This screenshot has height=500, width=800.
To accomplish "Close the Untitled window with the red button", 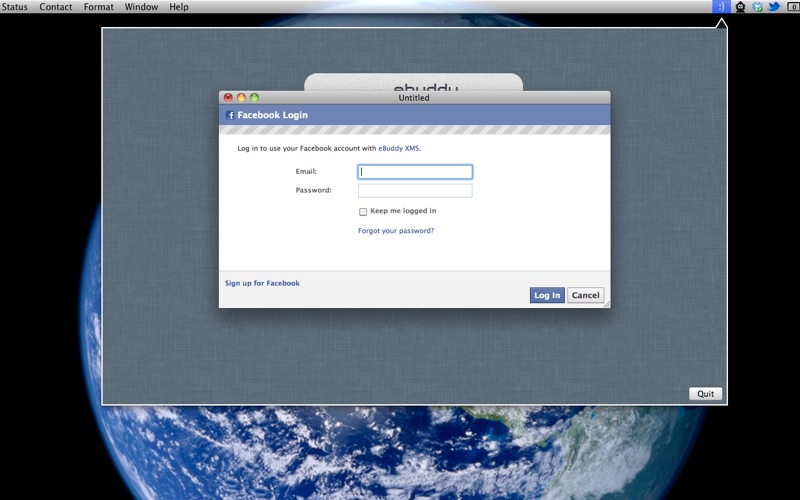I will click(228, 97).
